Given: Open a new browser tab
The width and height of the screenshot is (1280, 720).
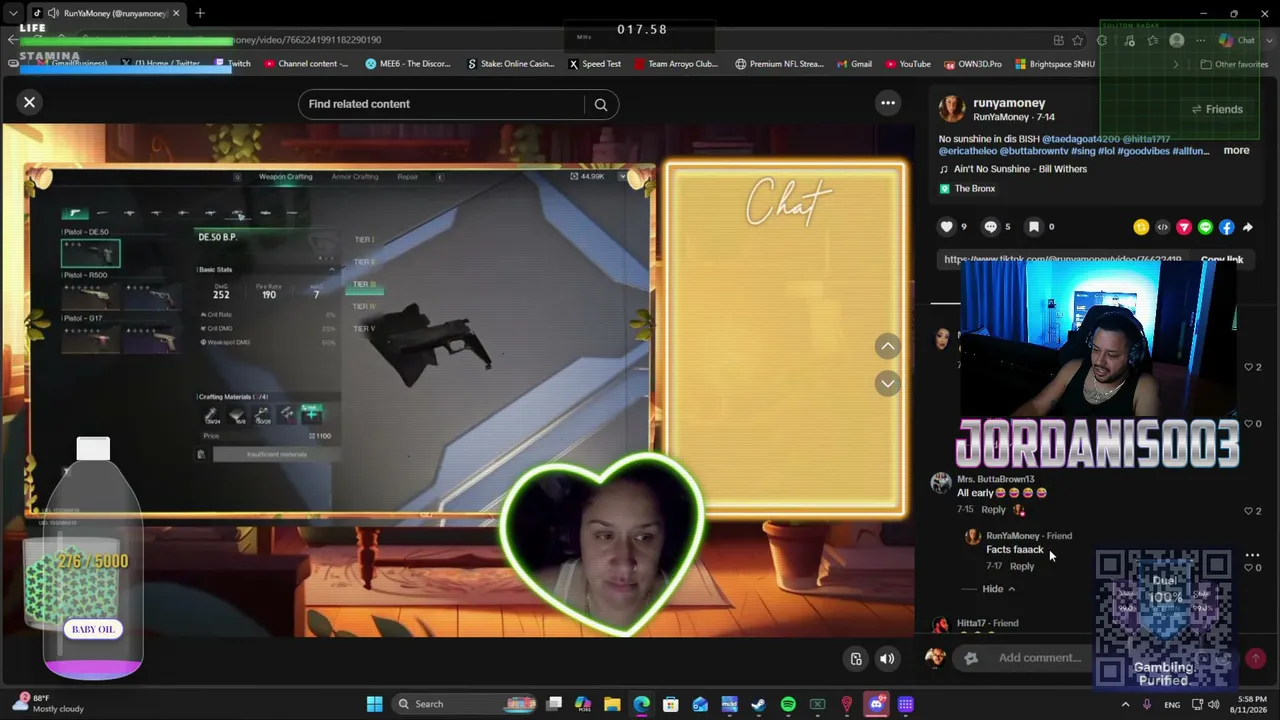Looking at the screenshot, I should coord(200,13).
